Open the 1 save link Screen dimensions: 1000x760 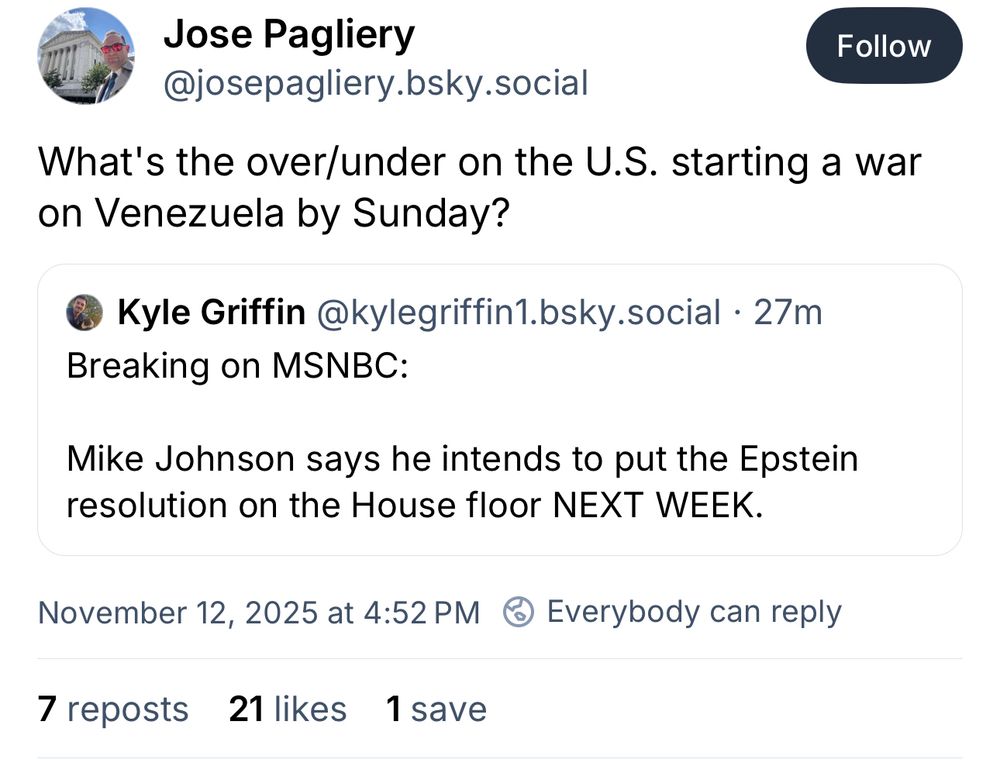437,709
